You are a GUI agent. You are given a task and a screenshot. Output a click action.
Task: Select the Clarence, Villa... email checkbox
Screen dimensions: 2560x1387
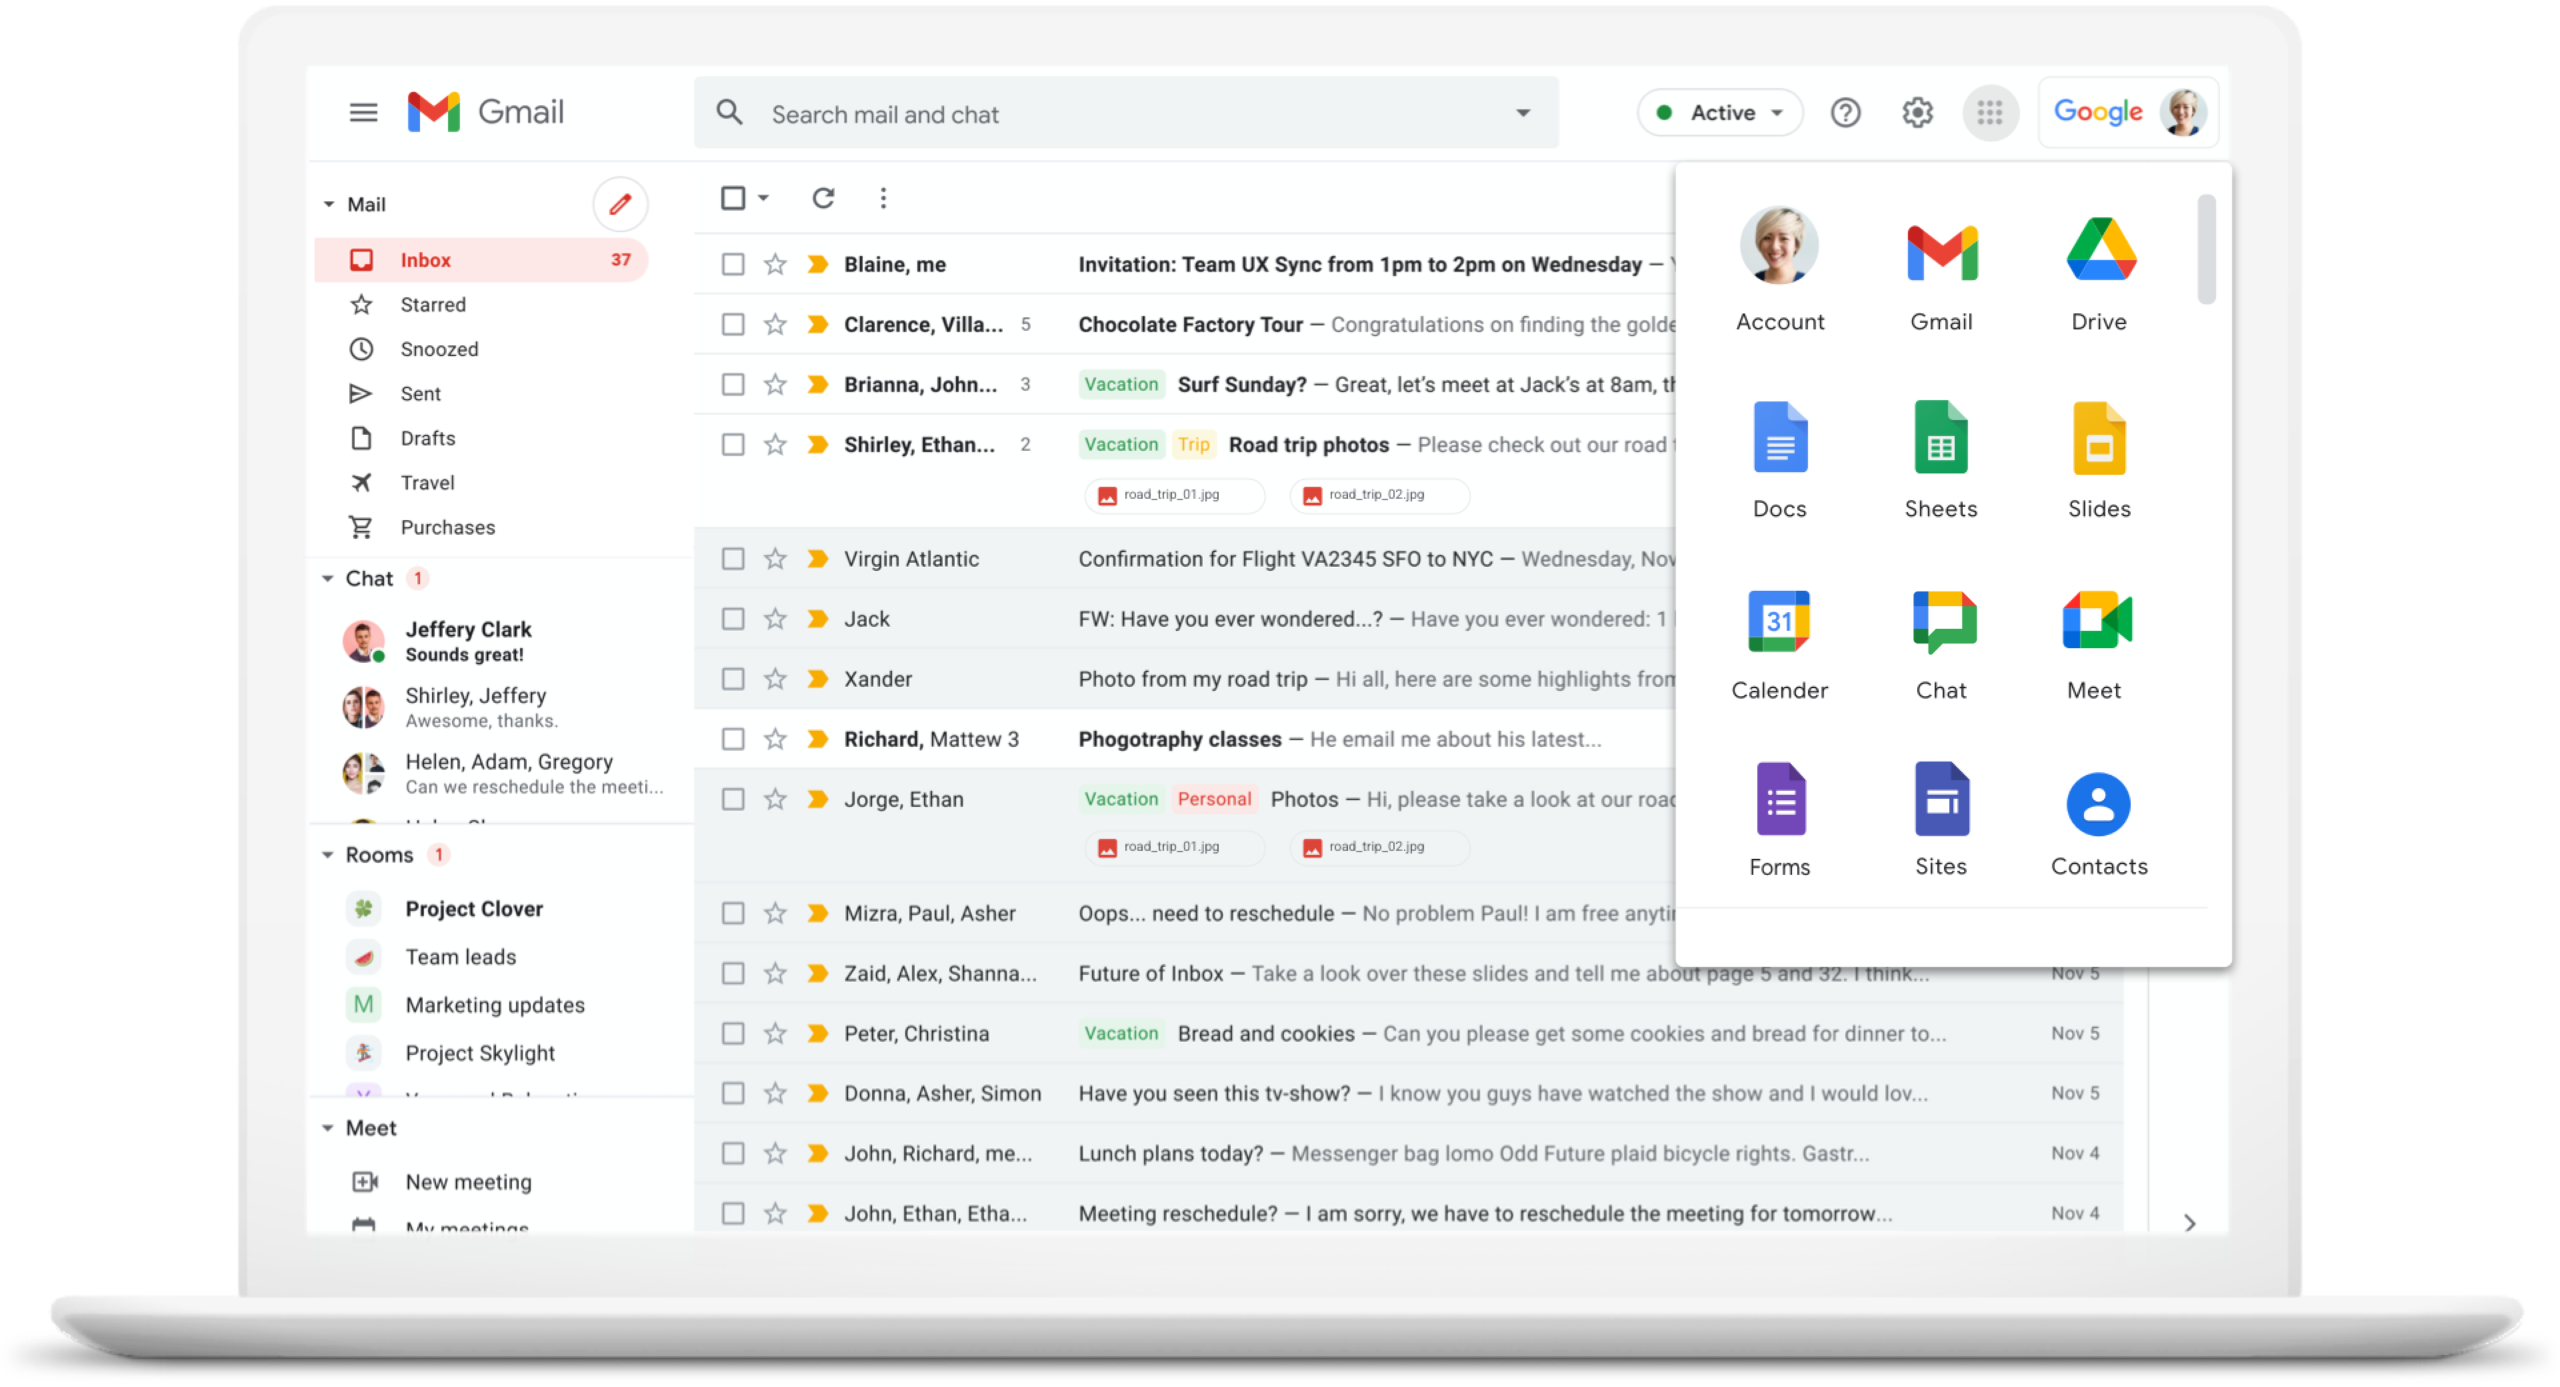pos(733,324)
